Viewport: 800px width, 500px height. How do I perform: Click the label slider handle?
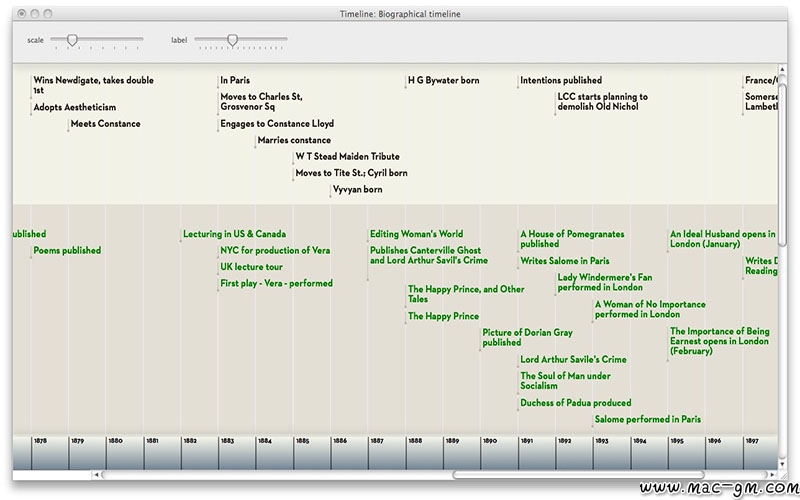tap(232, 40)
